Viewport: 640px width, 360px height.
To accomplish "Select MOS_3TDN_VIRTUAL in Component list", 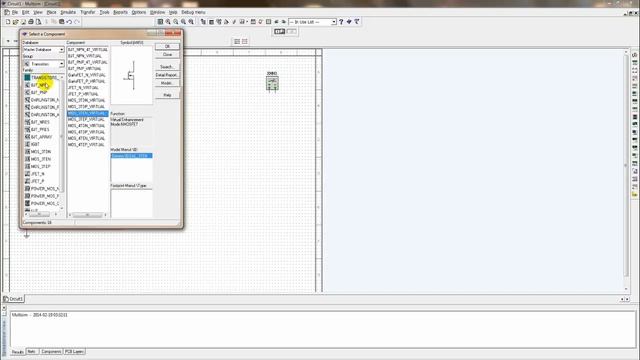I will 87,100.
